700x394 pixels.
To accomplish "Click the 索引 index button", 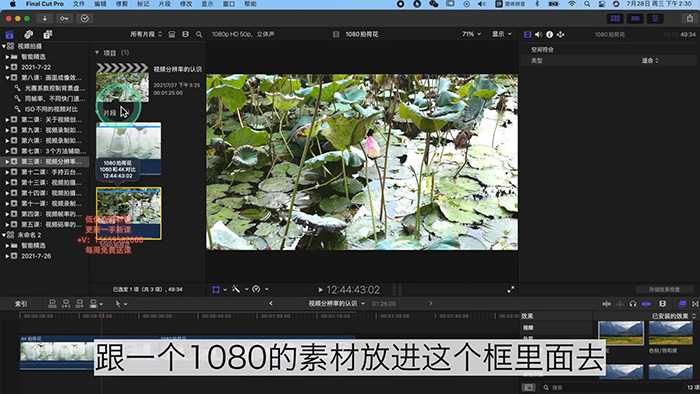I will click(x=21, y=304).
